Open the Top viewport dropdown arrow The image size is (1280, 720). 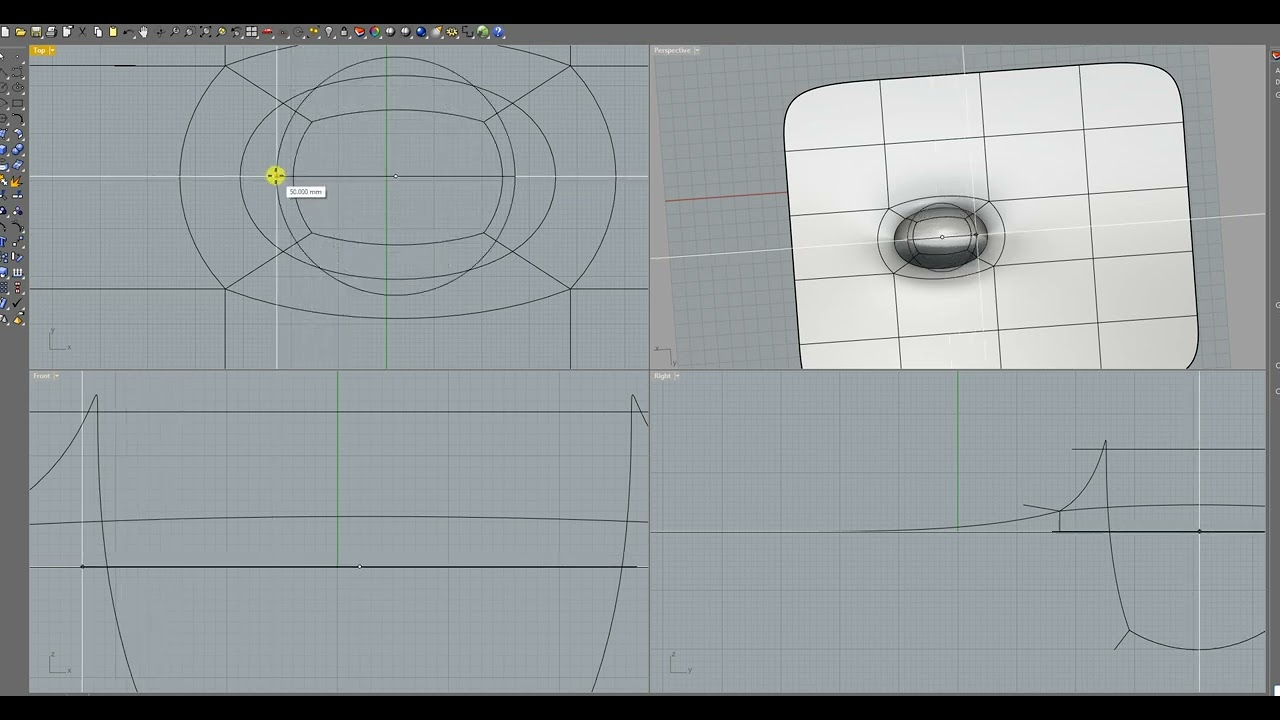52,50
